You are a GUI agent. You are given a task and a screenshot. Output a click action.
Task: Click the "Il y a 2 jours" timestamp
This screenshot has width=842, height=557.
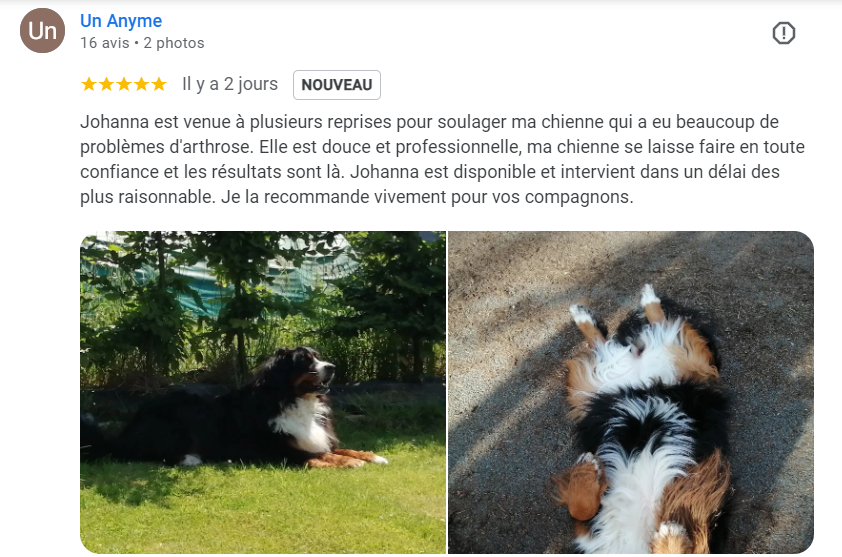[230, 84]
